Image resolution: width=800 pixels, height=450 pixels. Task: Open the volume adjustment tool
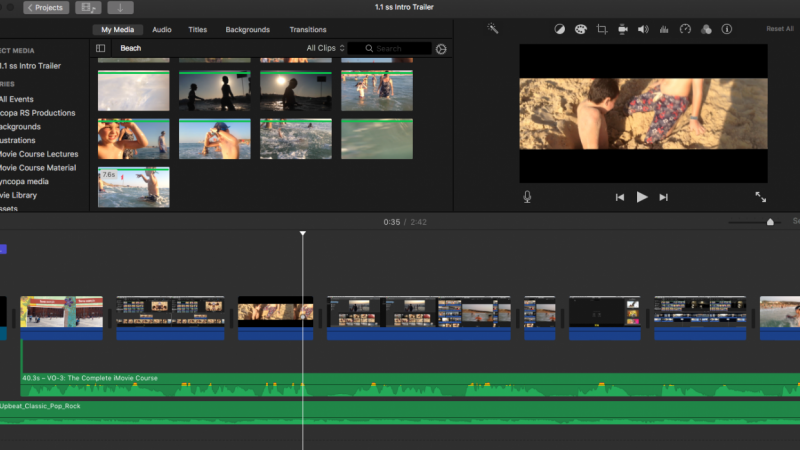coord(643,29)
